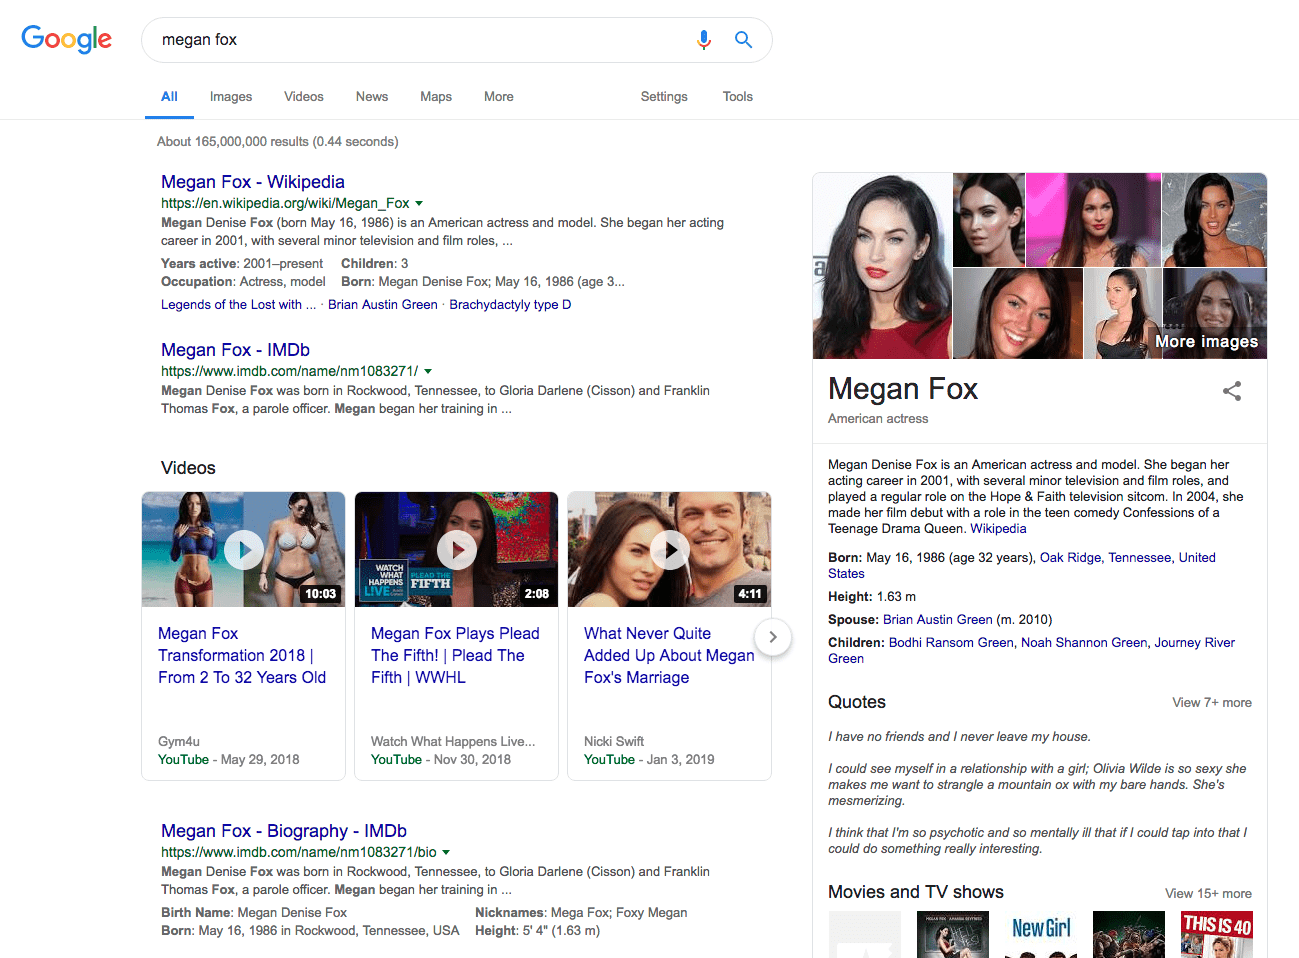Switch to the News tab

point(372,97)
